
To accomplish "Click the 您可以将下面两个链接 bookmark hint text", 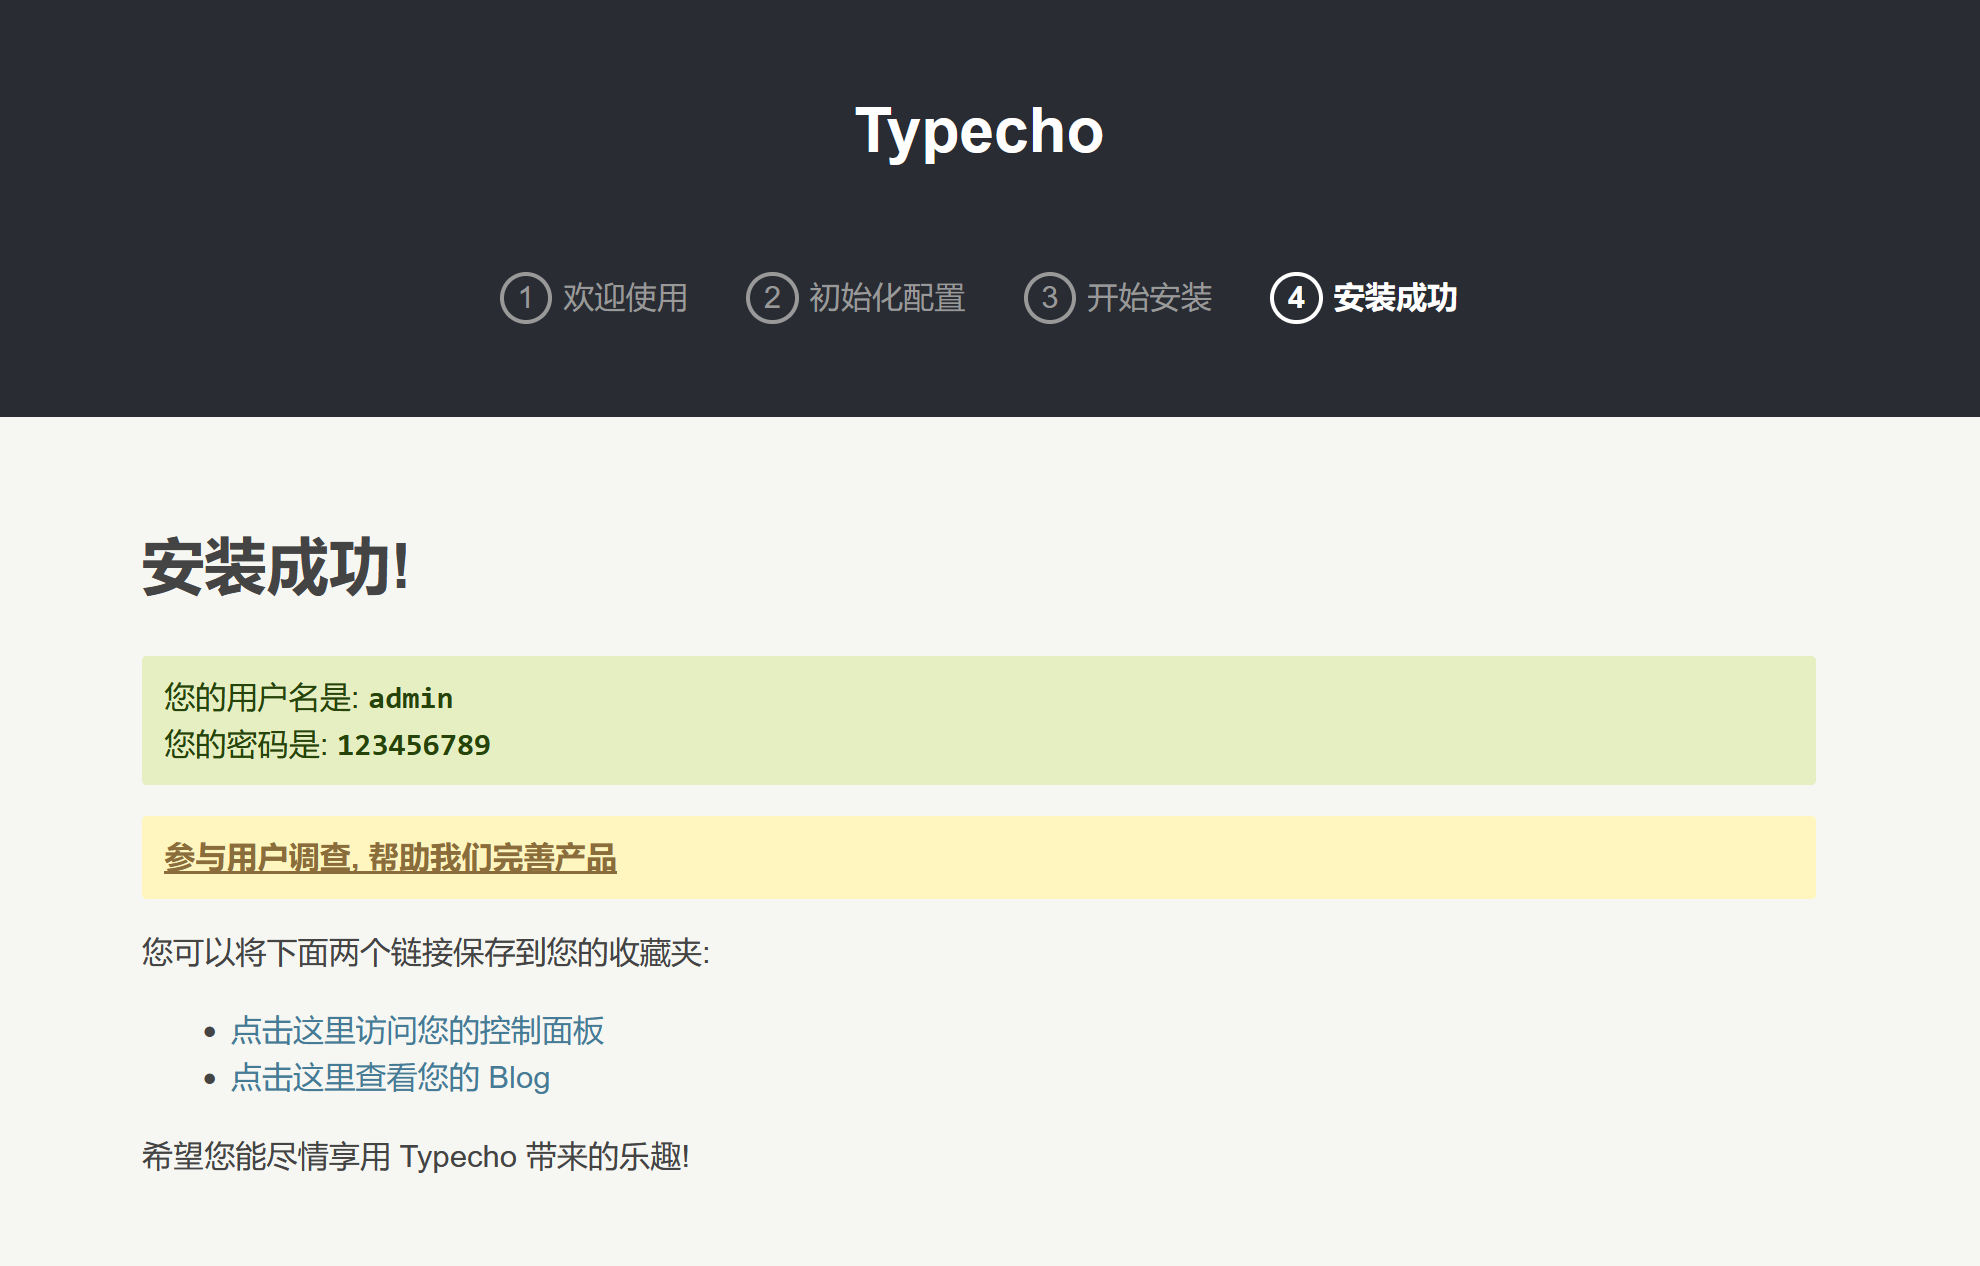I will coord(425,953).
